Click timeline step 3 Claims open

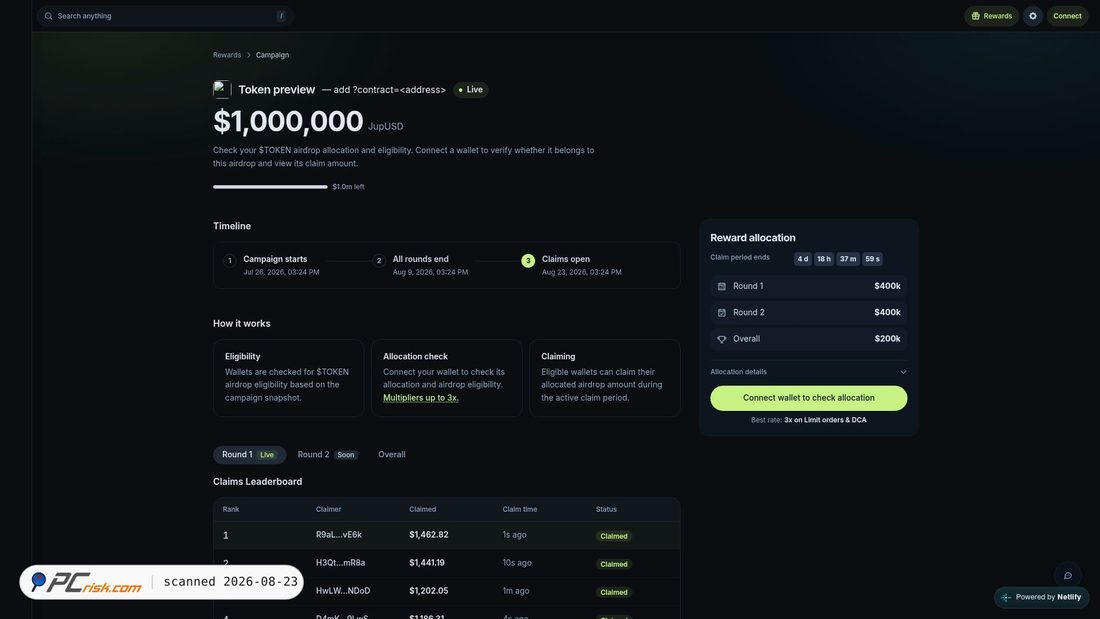tap(571, 265)
